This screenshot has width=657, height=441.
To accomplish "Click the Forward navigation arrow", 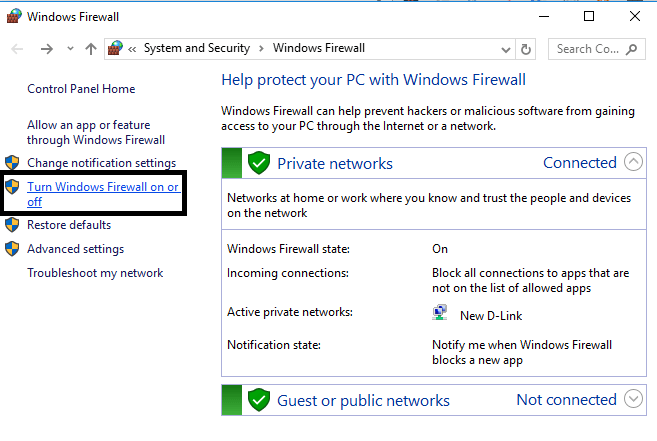I will click(46, 48).
